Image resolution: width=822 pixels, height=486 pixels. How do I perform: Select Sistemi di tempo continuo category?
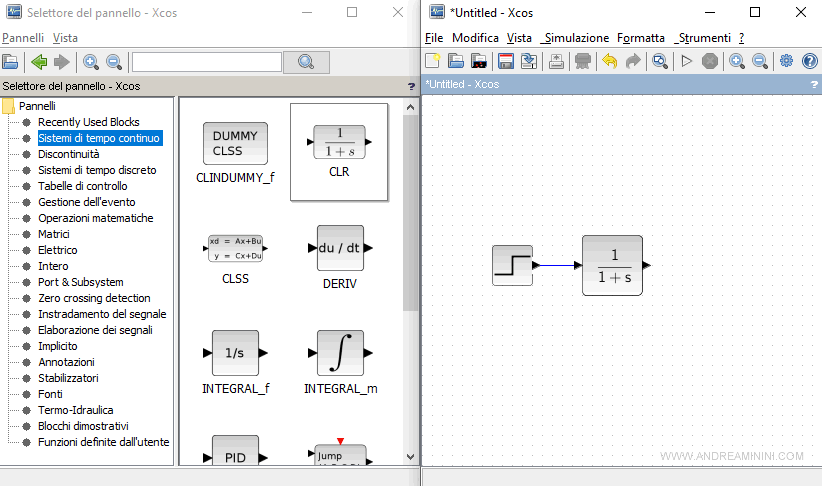point(99,138)
